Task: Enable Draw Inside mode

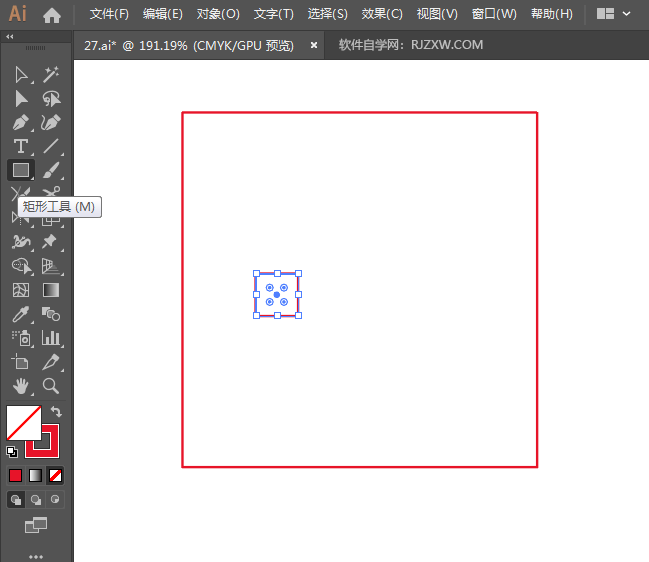Action: 55,500
